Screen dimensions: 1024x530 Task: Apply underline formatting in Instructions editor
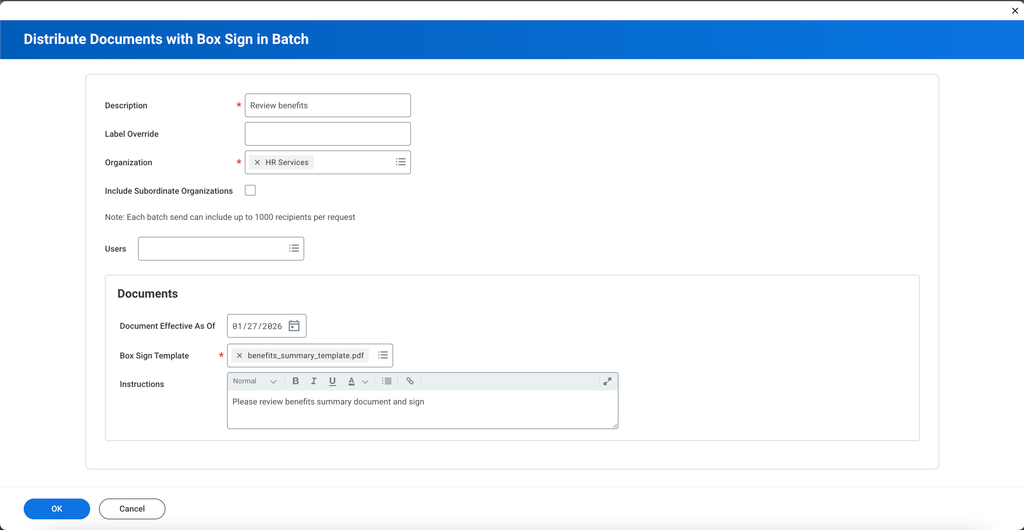click(332, 381)
